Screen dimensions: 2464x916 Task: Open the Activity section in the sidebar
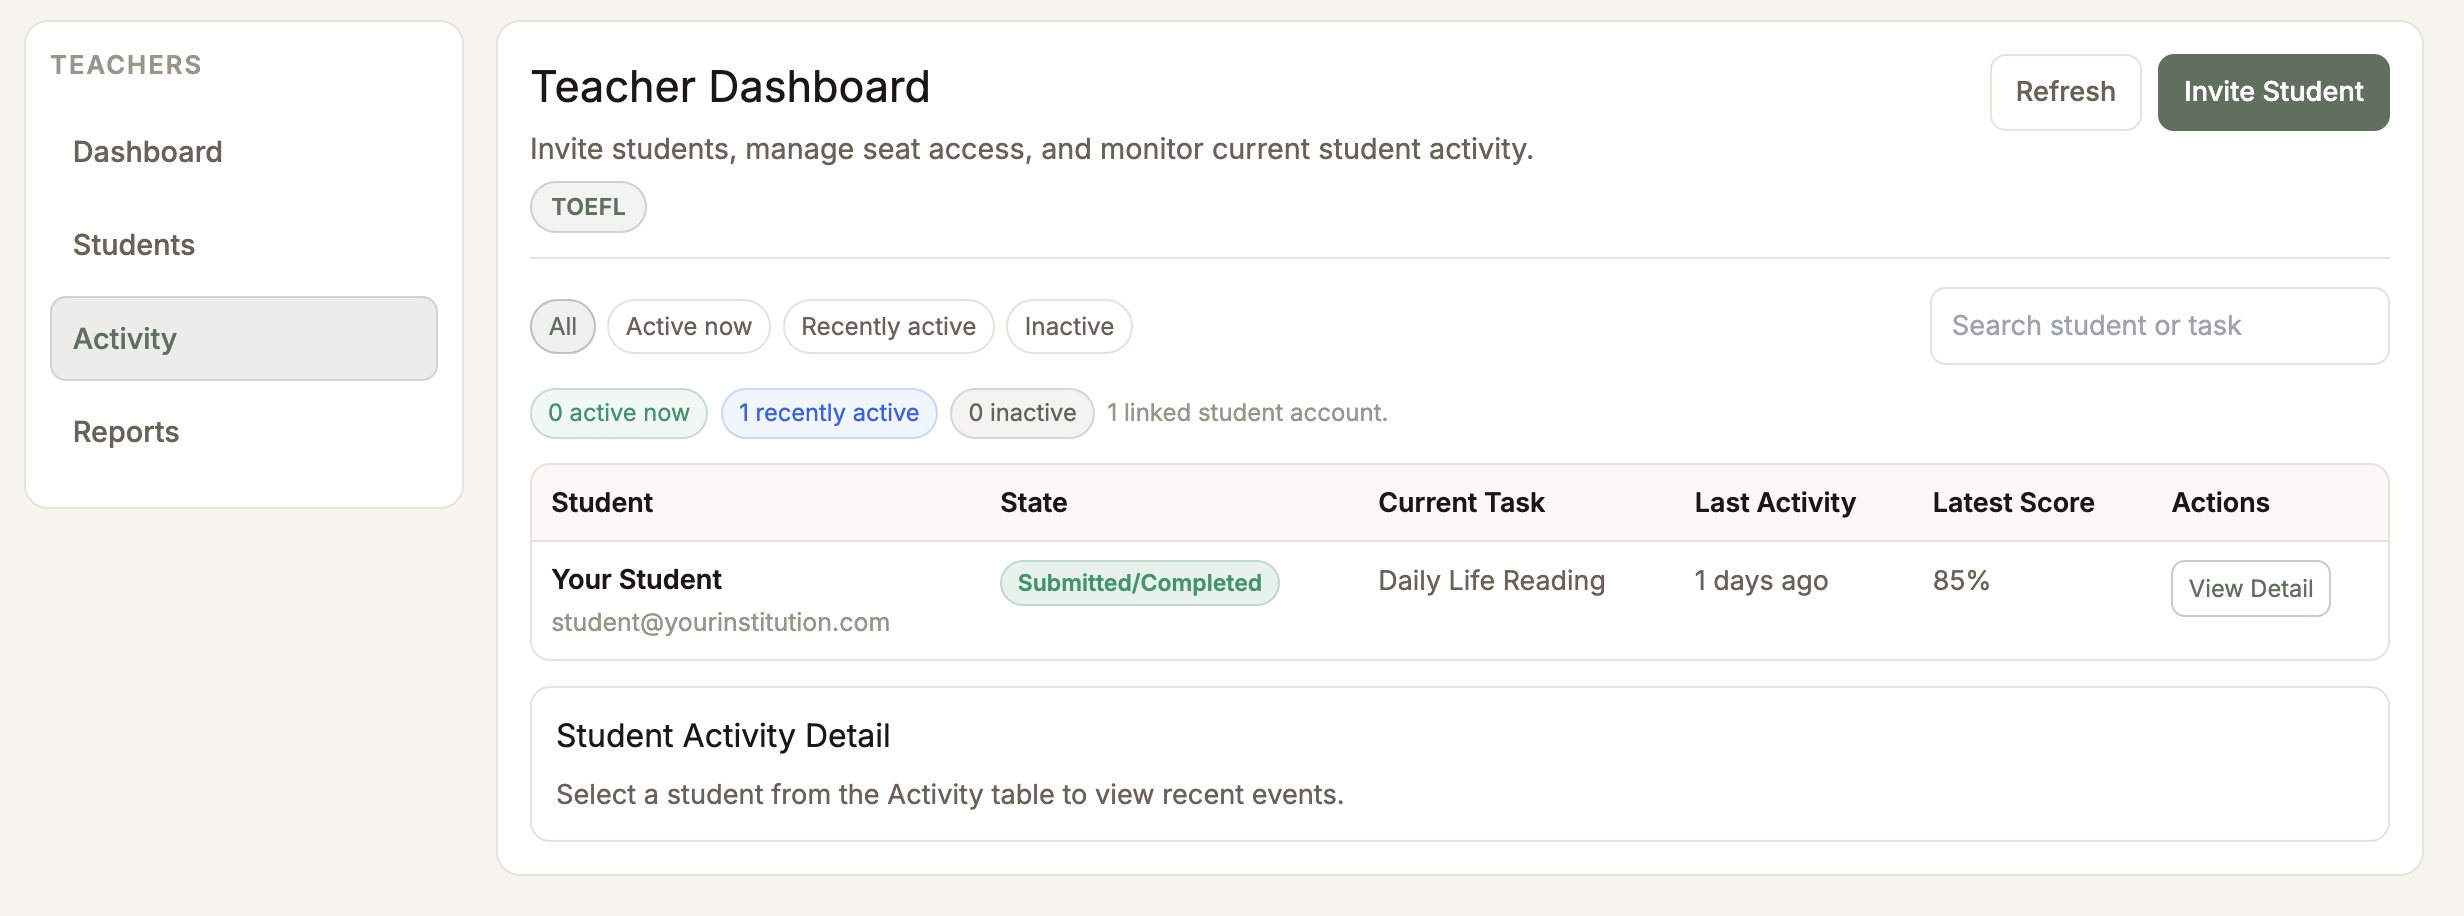click(124, 338)
